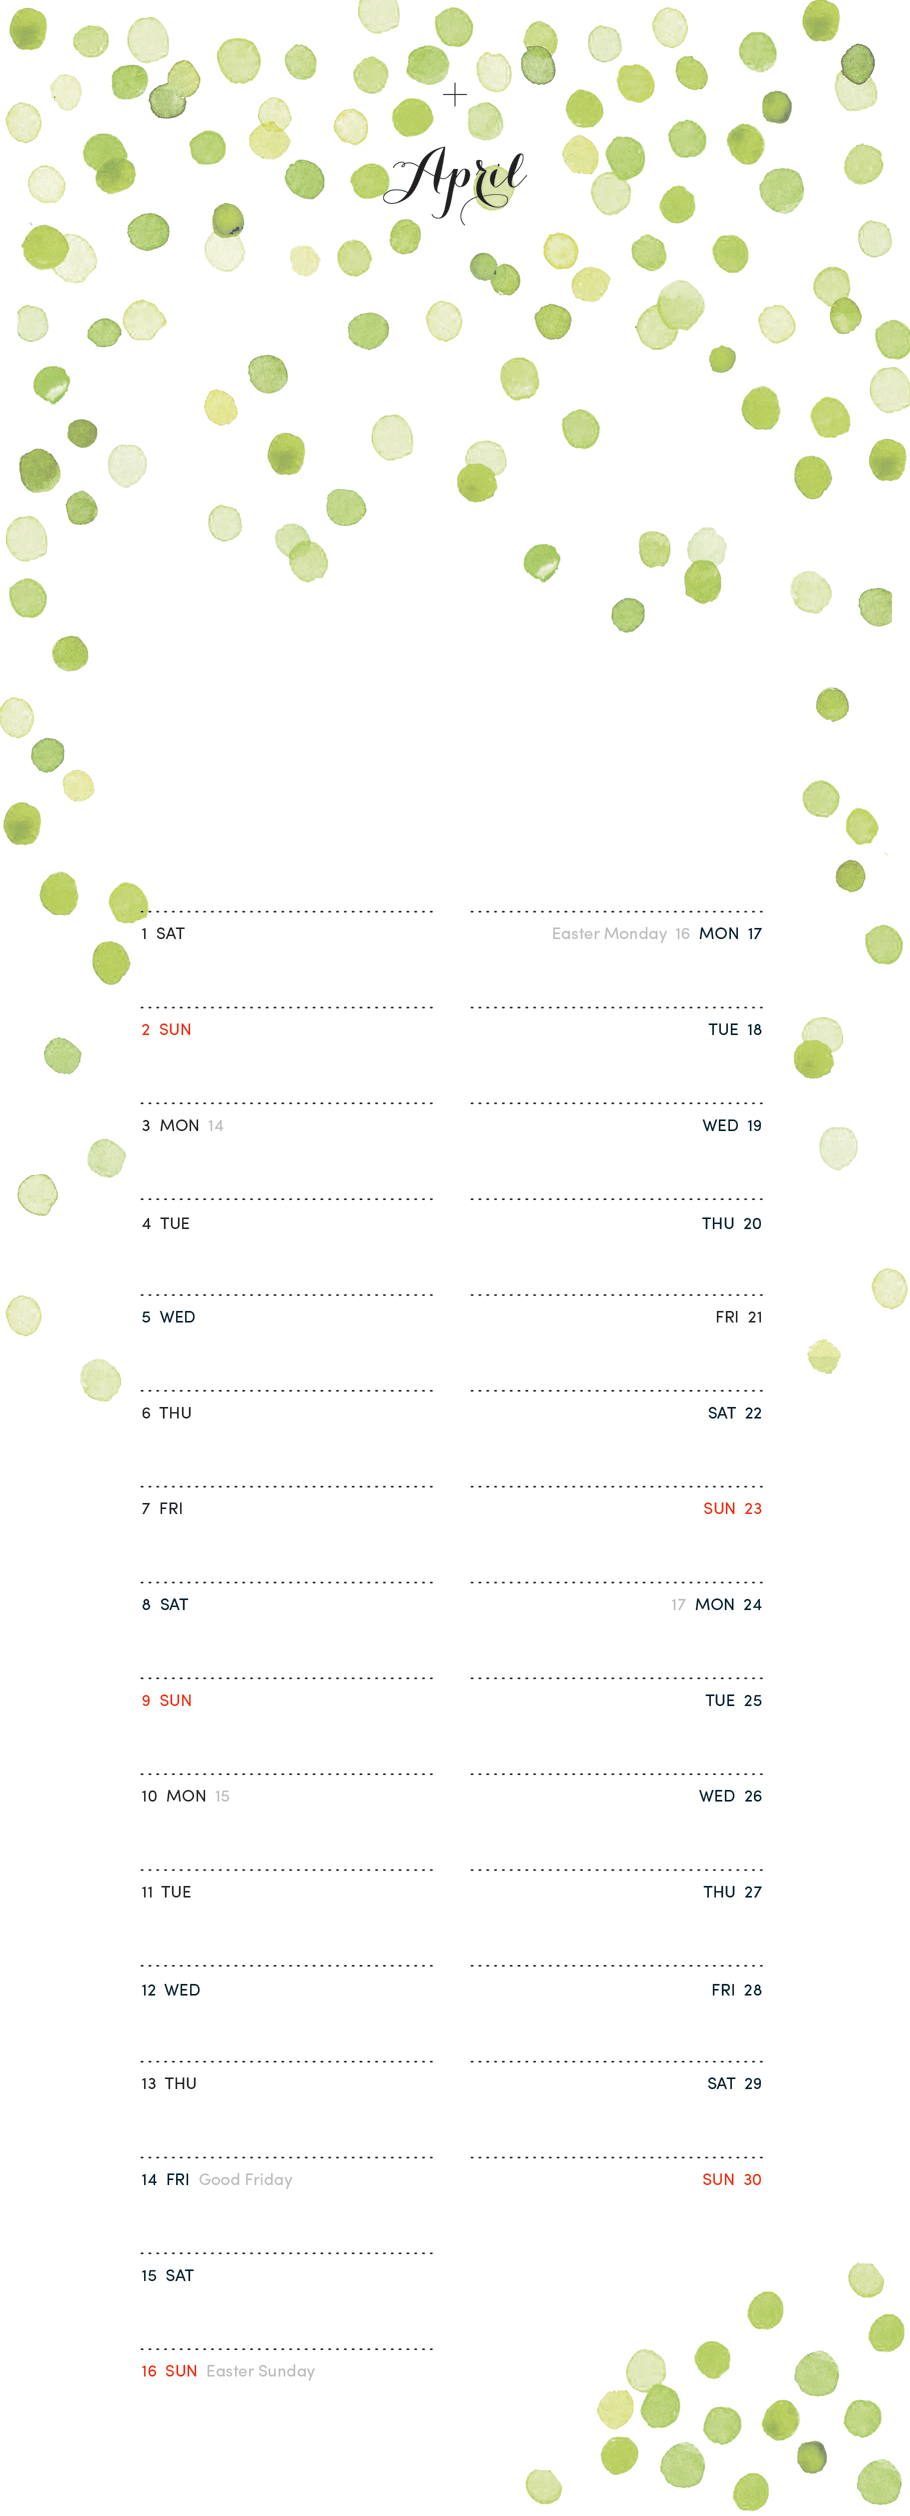This screenshot has height=2516, width=910.
Task: Select the 12 WED date line
Action: click(x=171, y=1991)
